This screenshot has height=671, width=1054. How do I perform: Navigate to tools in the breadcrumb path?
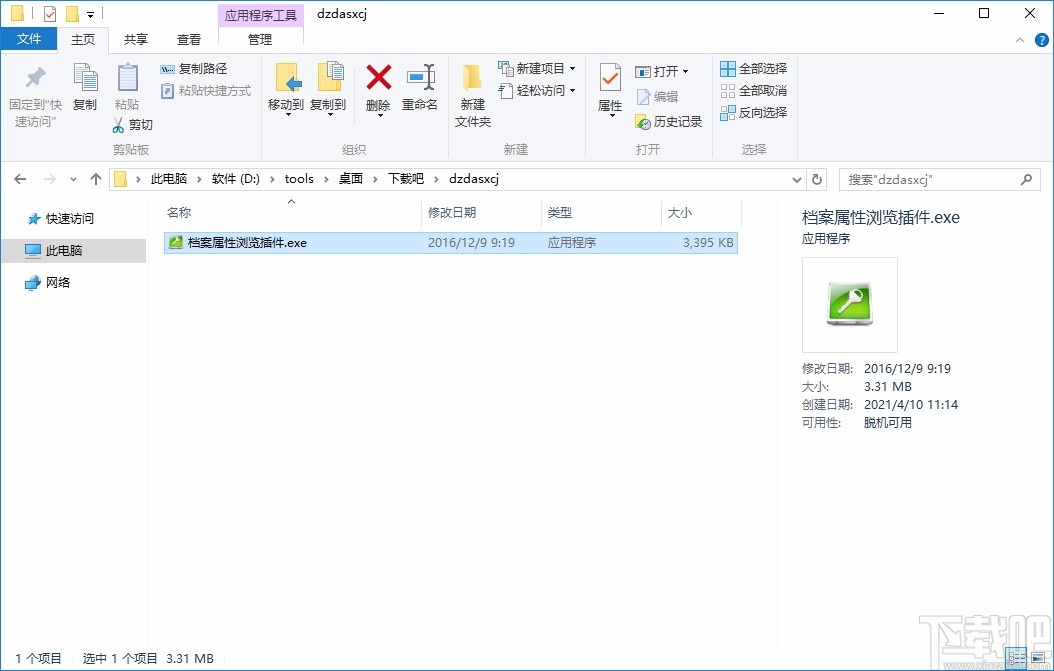(298, 179)
